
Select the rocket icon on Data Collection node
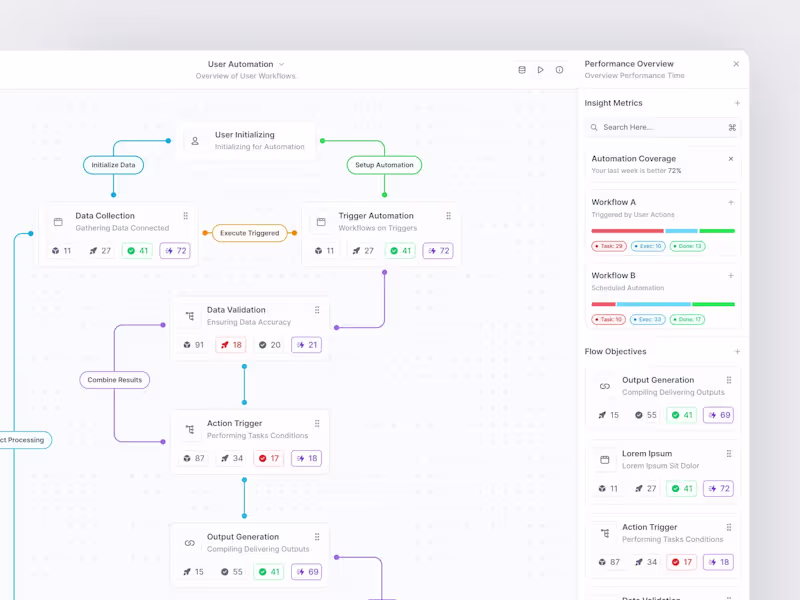coord(92,251)
